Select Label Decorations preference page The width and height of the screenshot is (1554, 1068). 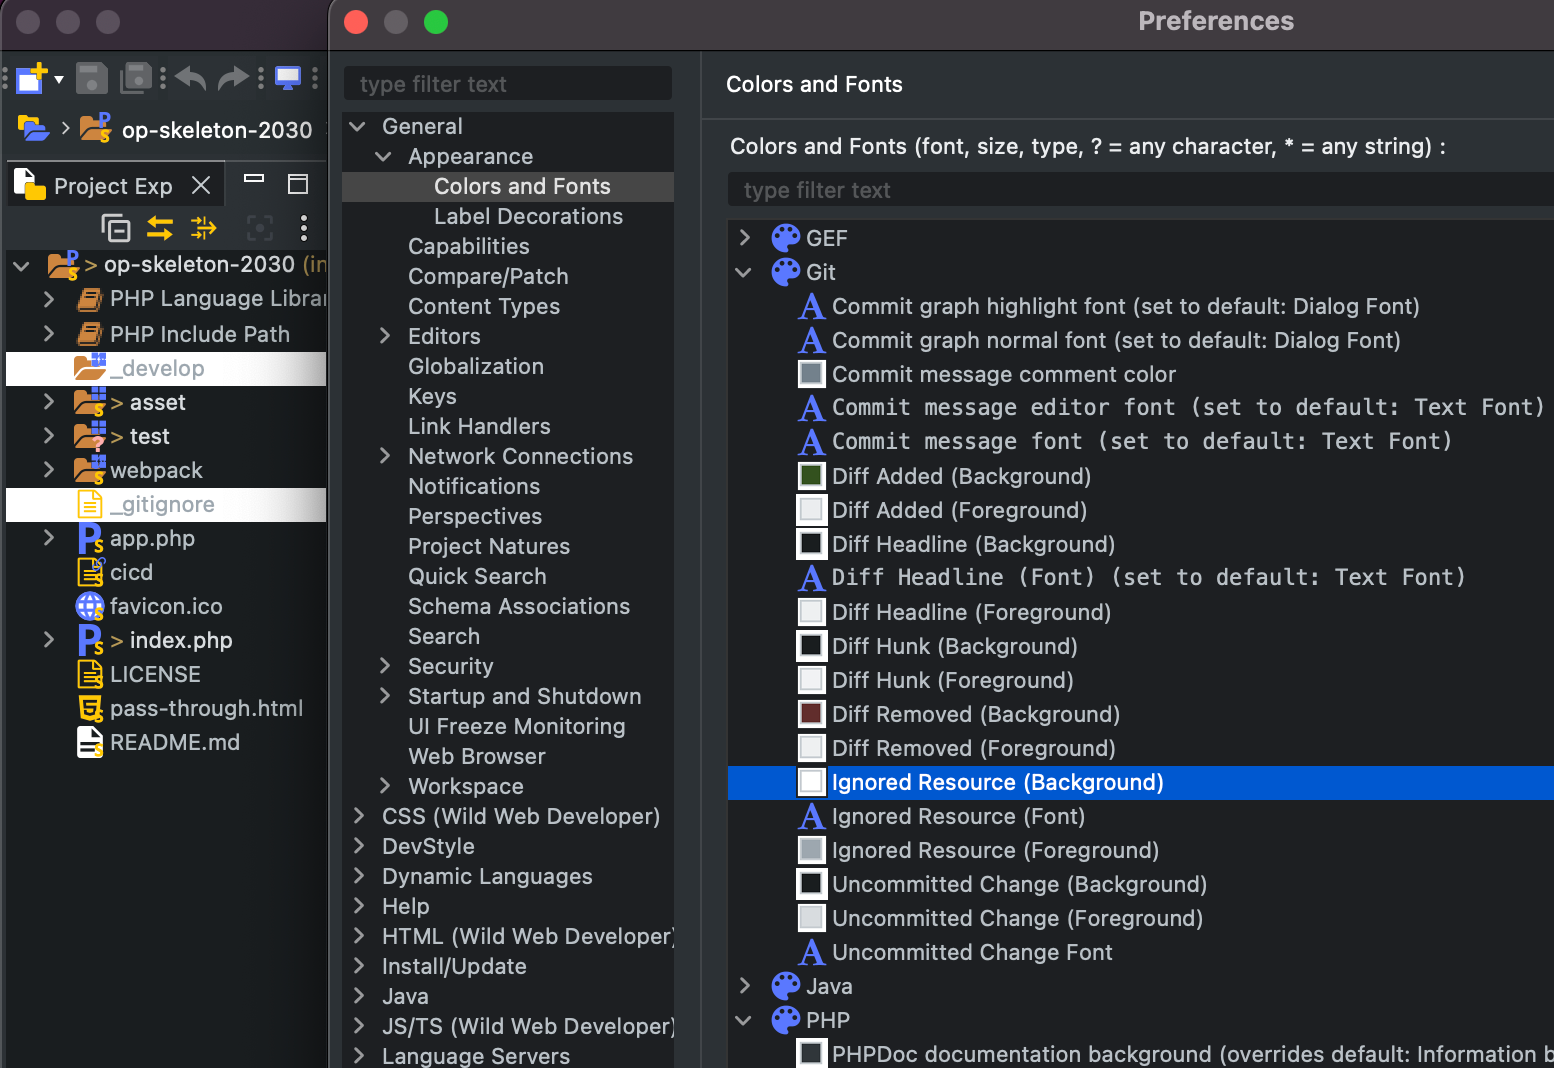(528, 216)
